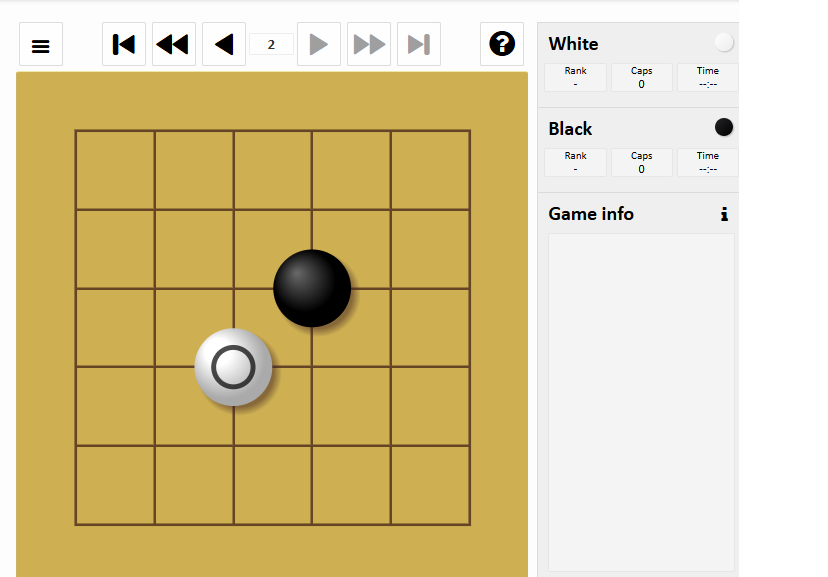Jump to first move
828x577 pixels.
pyautogui.click(x=124, y=44)
